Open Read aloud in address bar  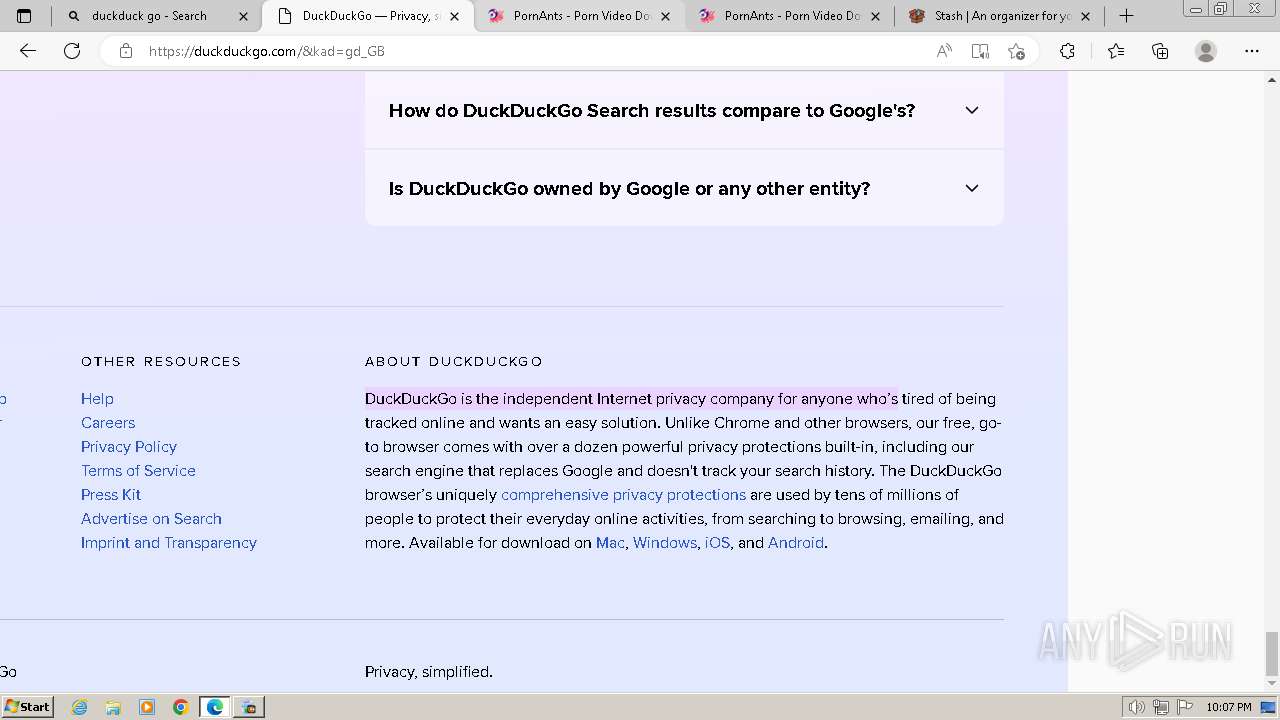tap(943, 51)
